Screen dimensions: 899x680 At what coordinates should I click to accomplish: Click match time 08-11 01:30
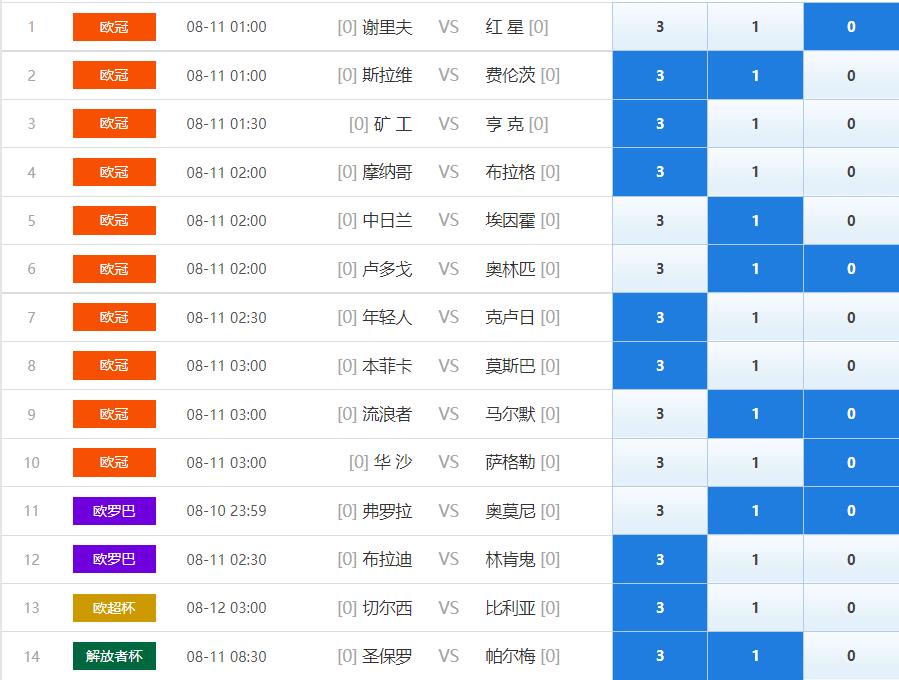pyautogui.click(x=226, y=124)
